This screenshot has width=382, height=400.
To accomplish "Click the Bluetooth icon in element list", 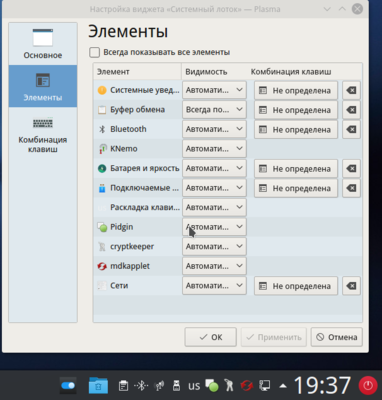I will coord(102,129).
